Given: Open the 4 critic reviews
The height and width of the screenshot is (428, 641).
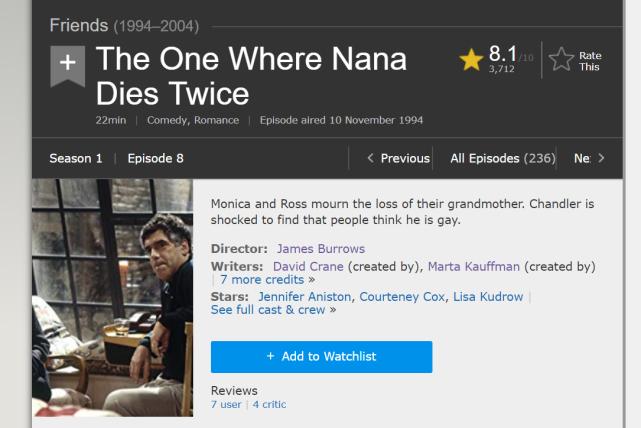Looking at the screenshot, I should [x=269, y=404].
